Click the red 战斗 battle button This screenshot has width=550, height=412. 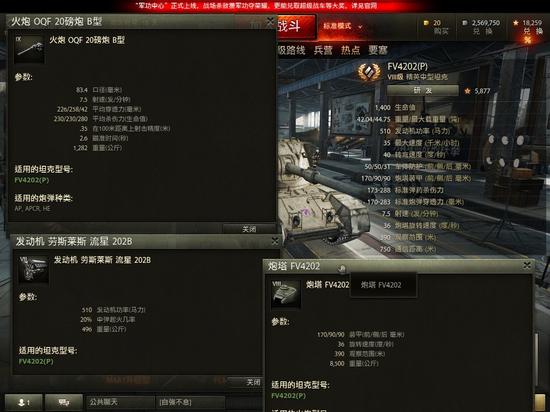[x=296, y=27]
